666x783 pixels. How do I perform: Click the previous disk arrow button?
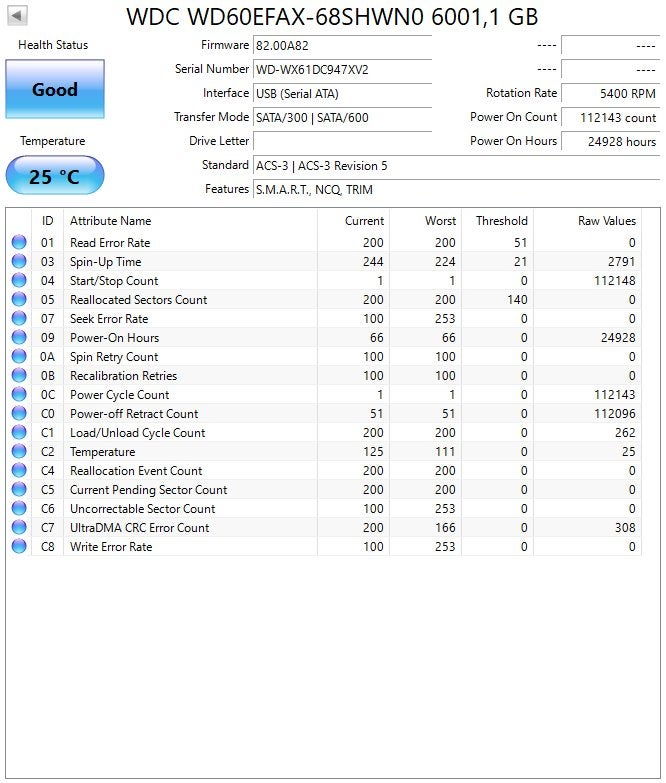[x=17, y=15]
